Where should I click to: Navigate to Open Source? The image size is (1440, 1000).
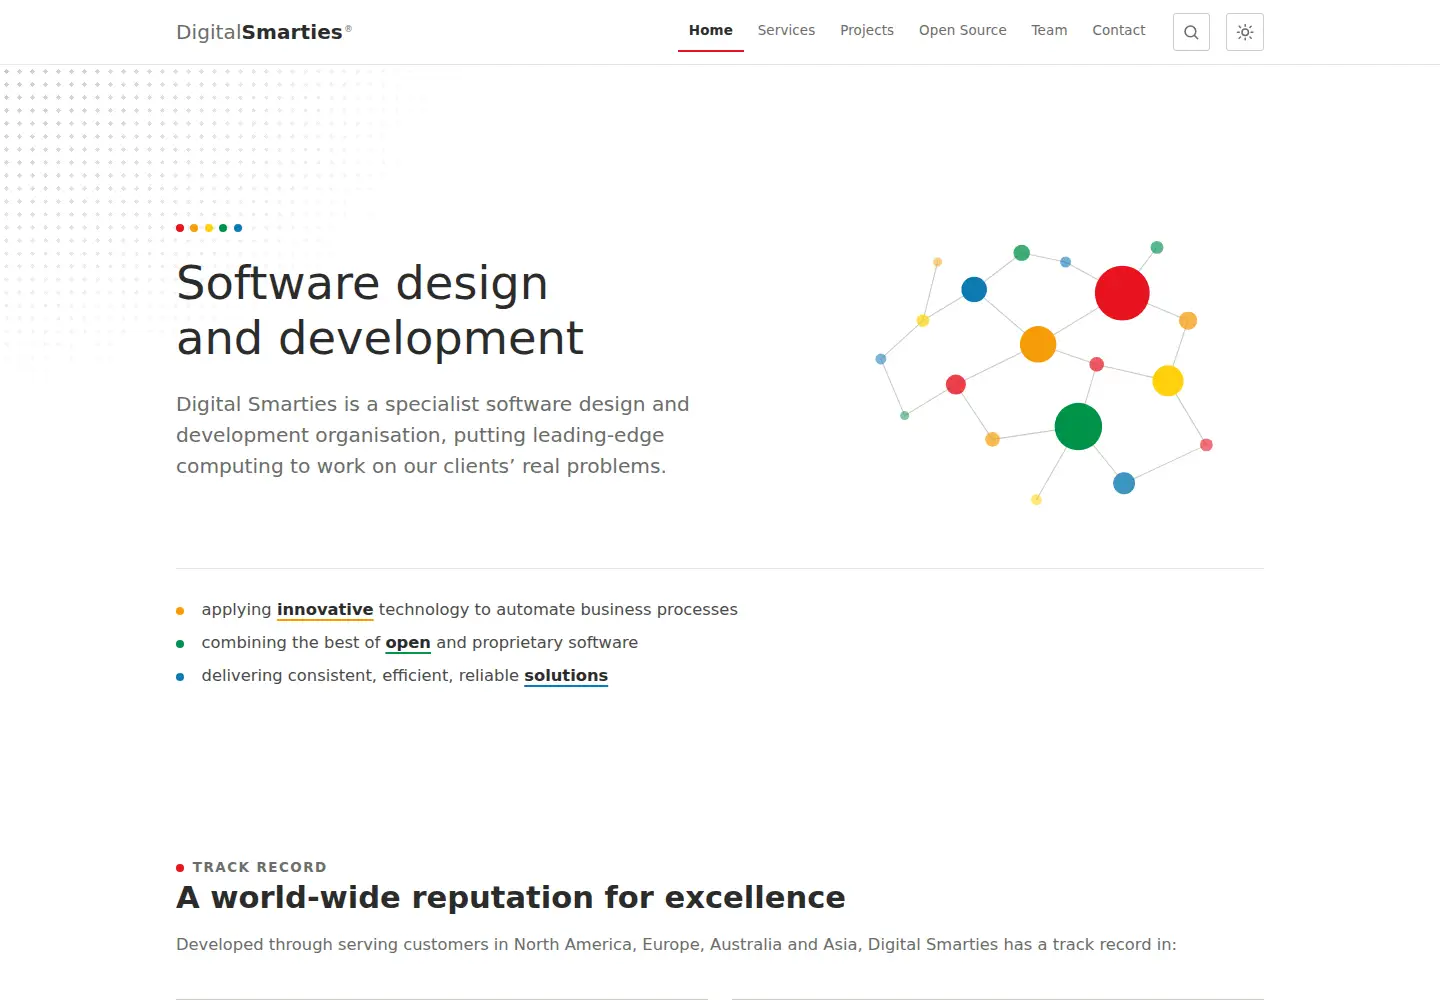(x=963, y=31)
